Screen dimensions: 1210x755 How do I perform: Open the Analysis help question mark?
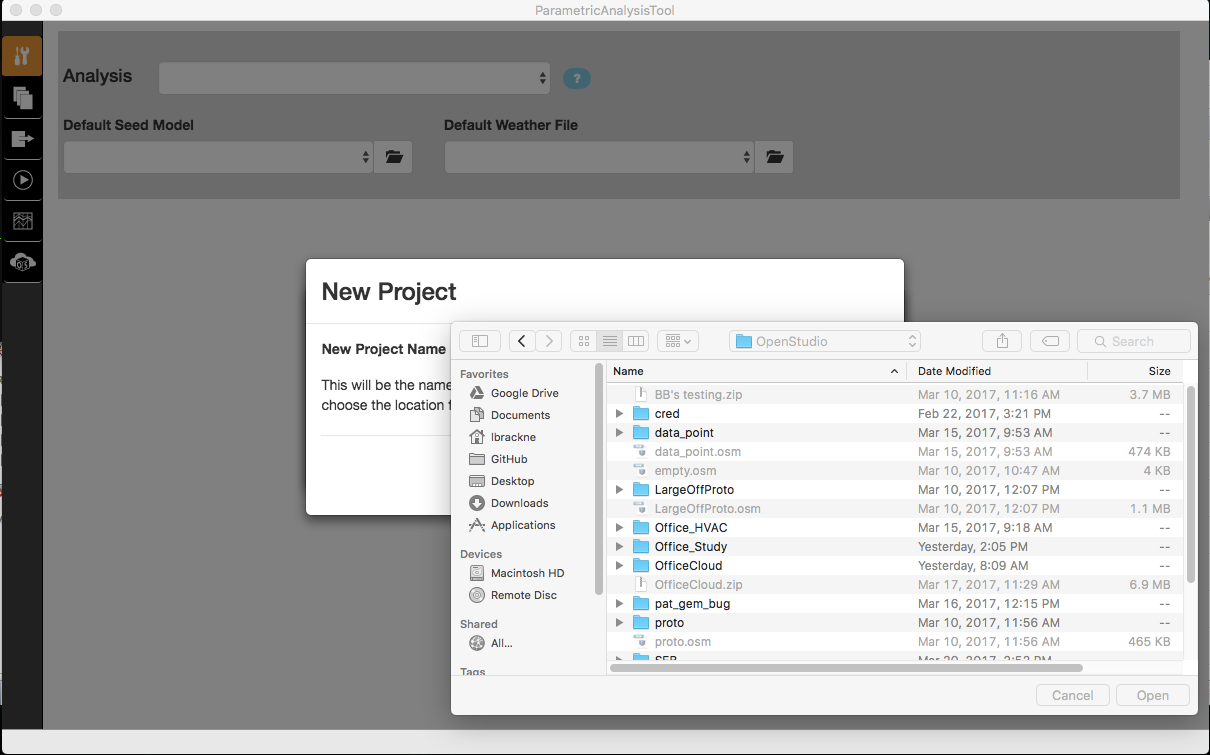click(x=576, y=78)
